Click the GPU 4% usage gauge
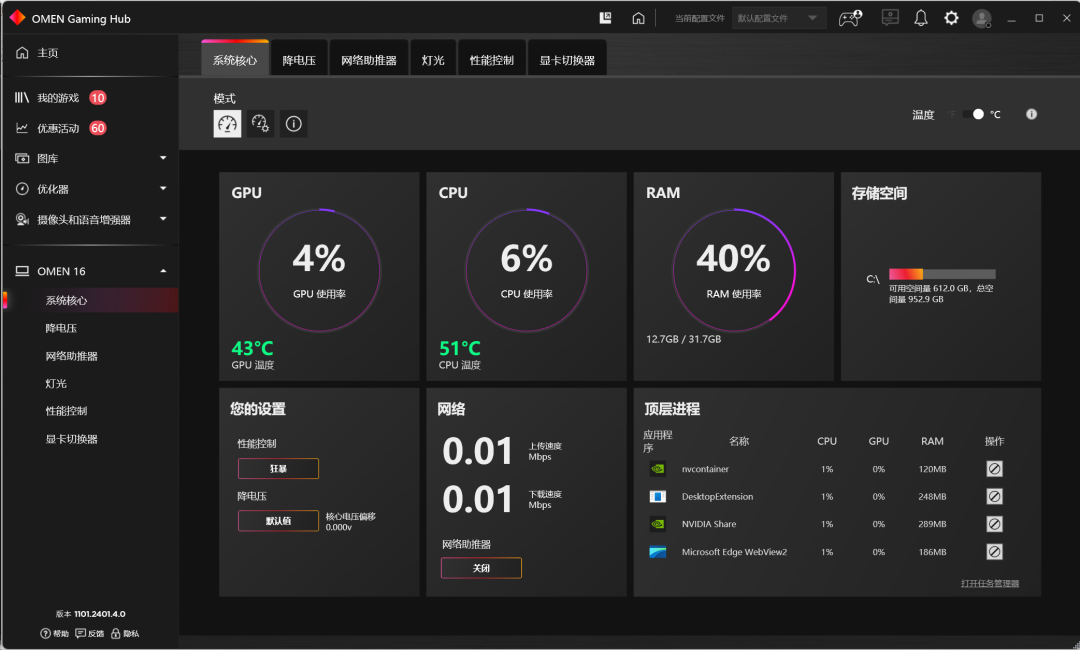Image resolution: width=1080 pixels, height=650 pixels. pos(319,271)
